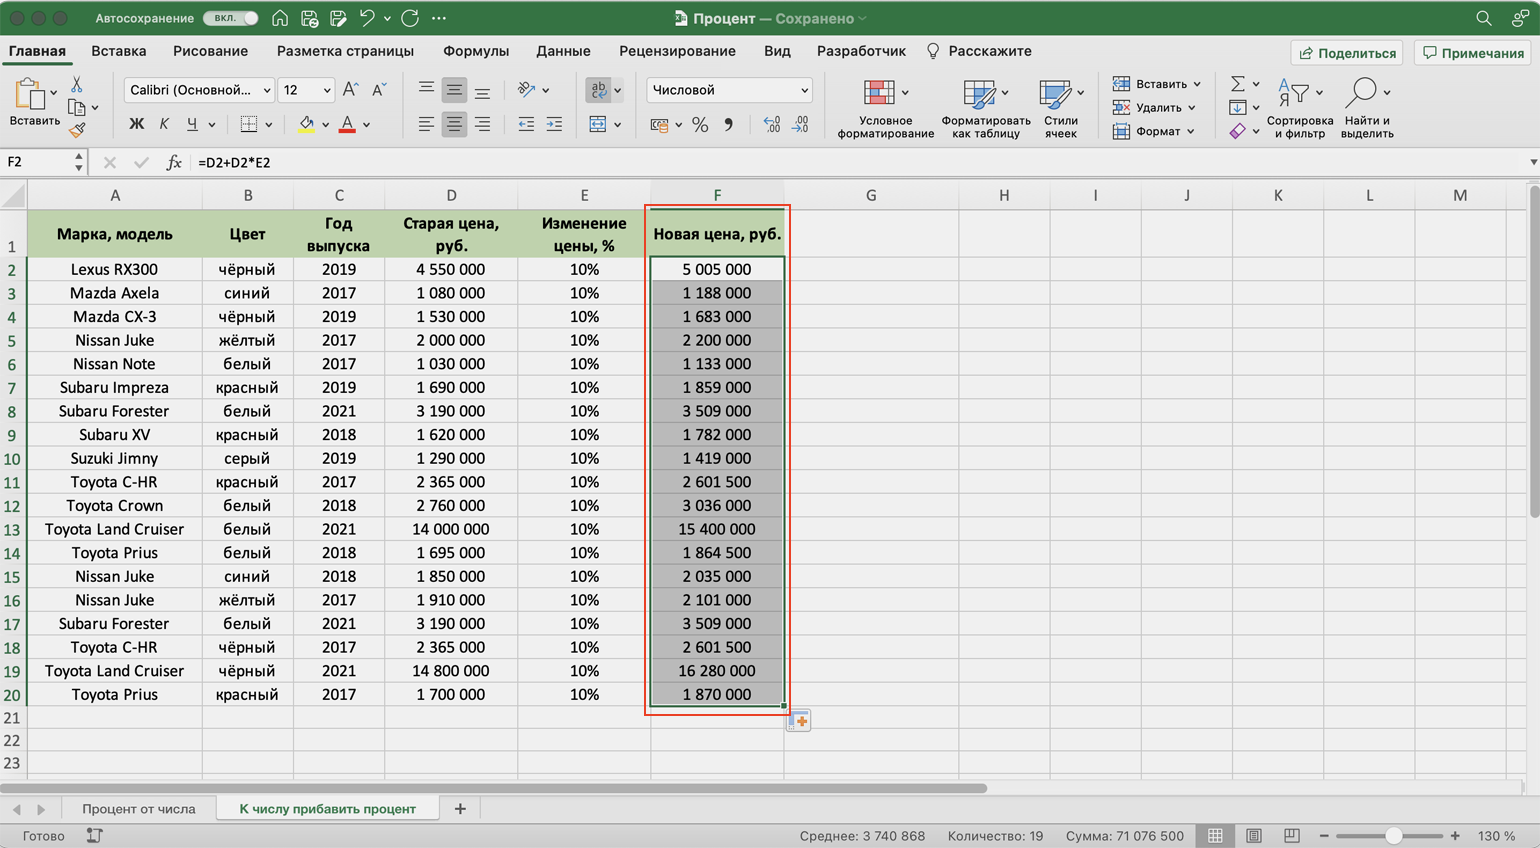Open the font name dropdown Calibri
1540x848 pixels.
(x=199, y=90)
